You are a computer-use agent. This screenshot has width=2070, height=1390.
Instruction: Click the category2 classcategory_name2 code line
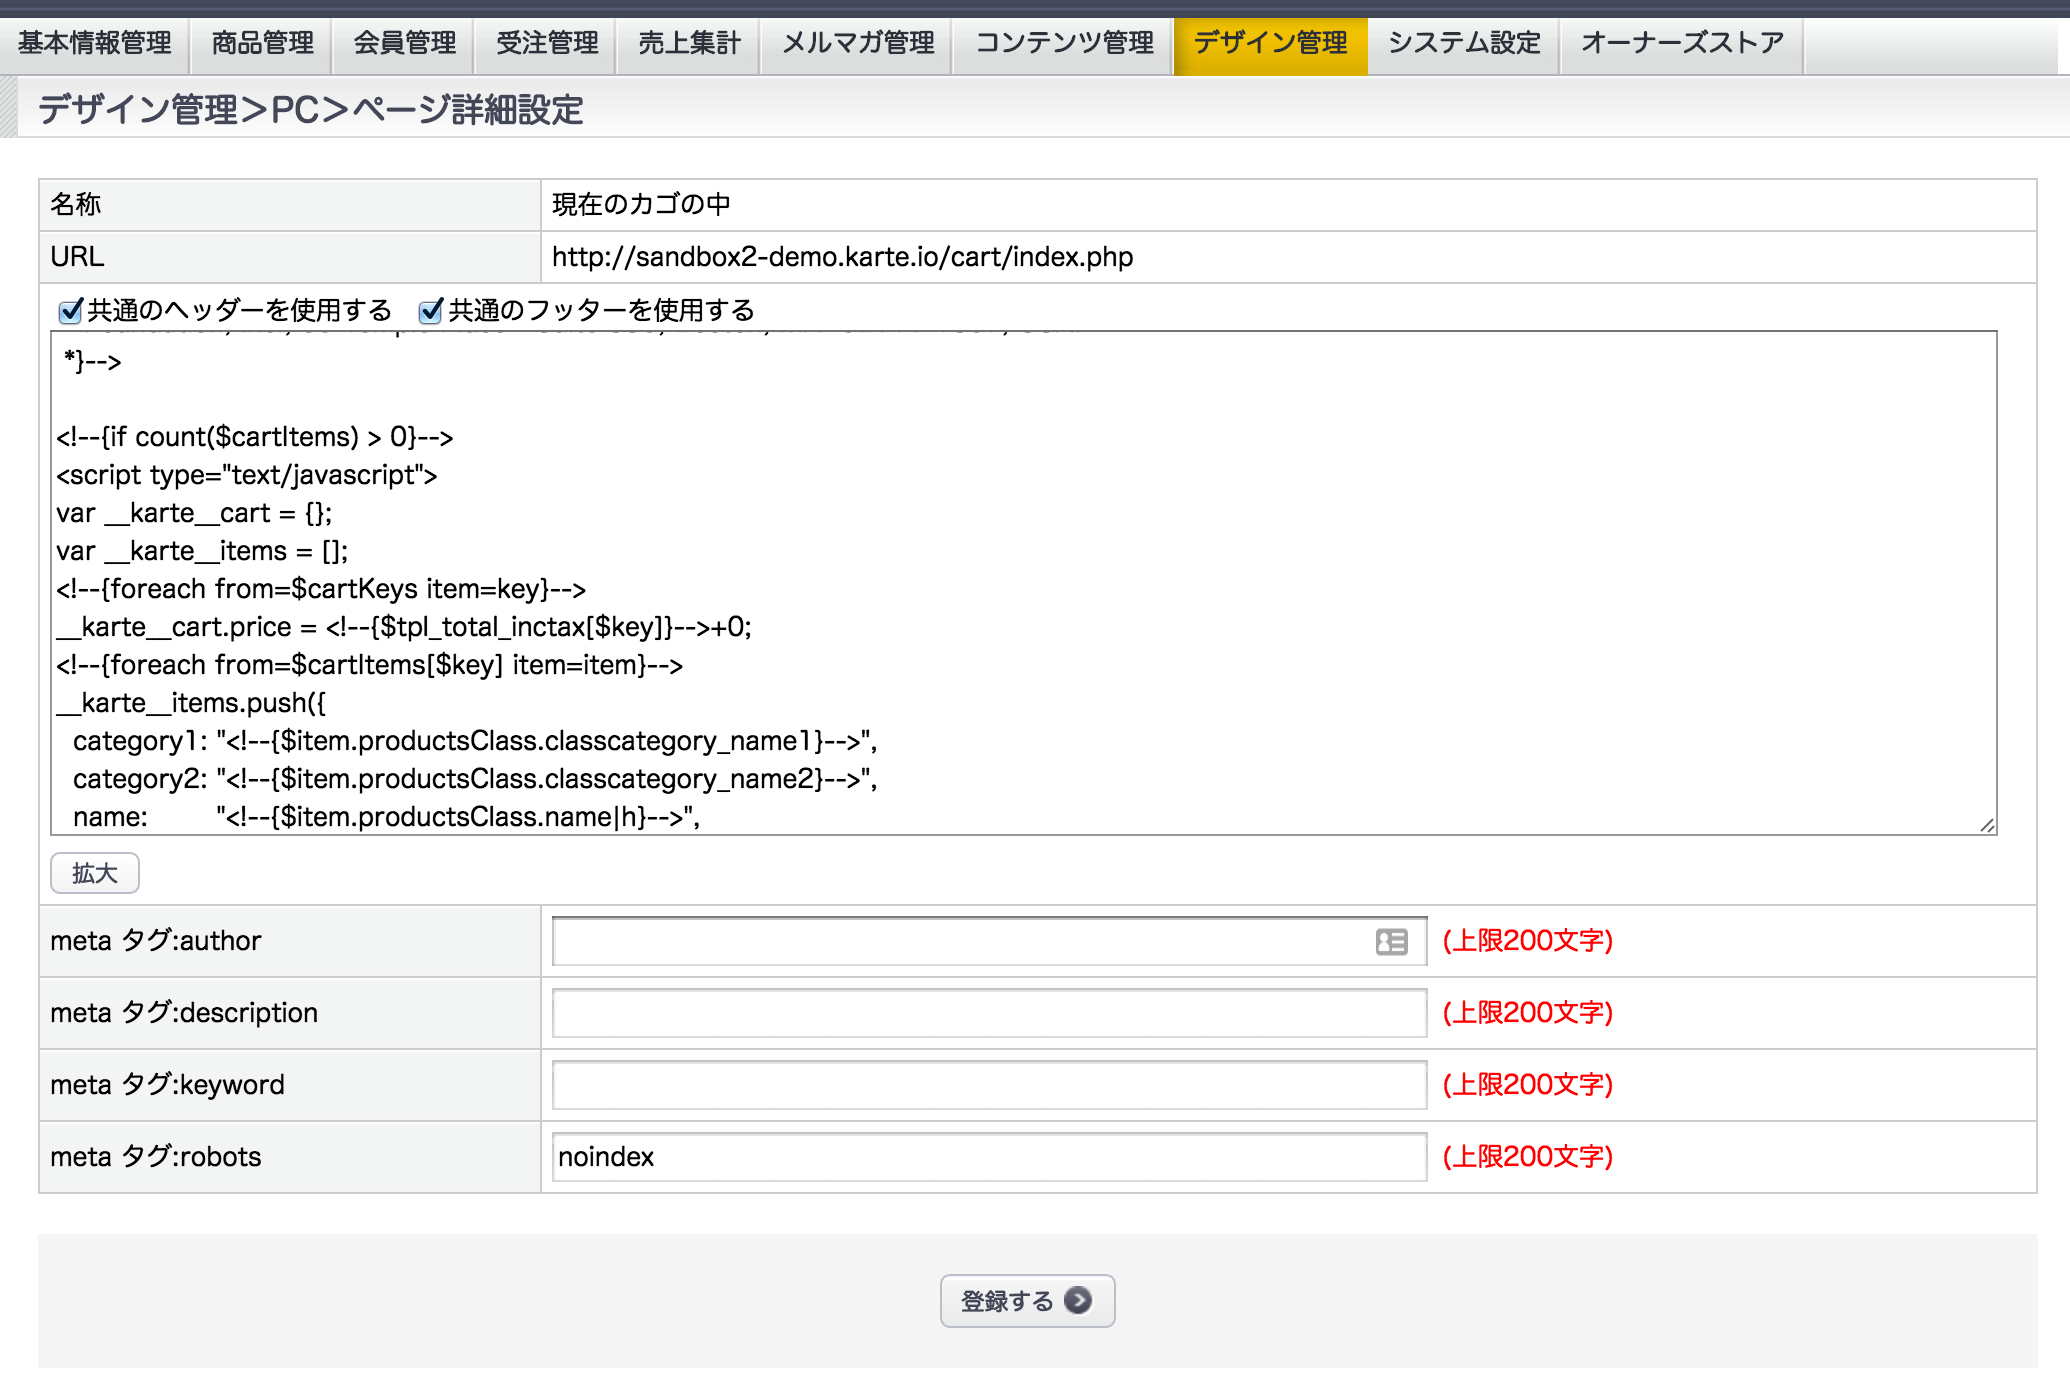(x=475, y=780)
